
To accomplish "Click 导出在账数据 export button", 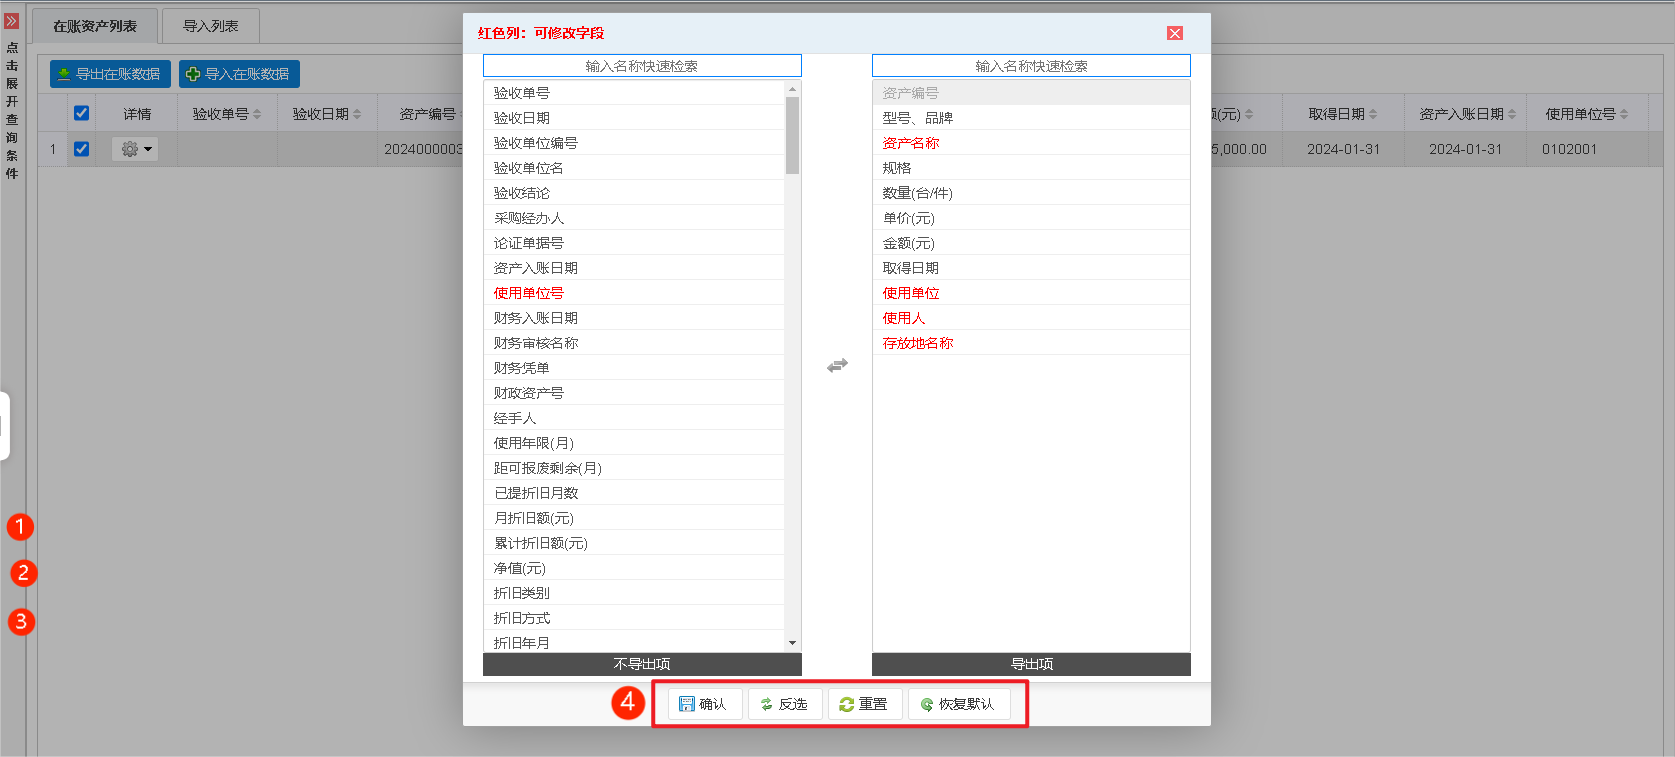I will [x=110, y=74].
